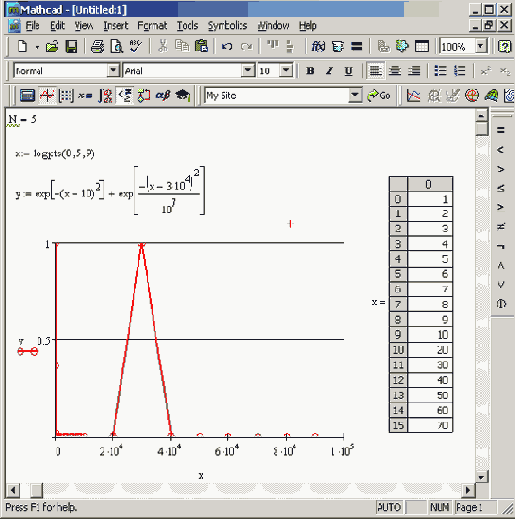This screenshot has width=515, height=519.
Task: Open the Symbolic keyword toolbar graduation cap icon
Action: click(183, 96)
